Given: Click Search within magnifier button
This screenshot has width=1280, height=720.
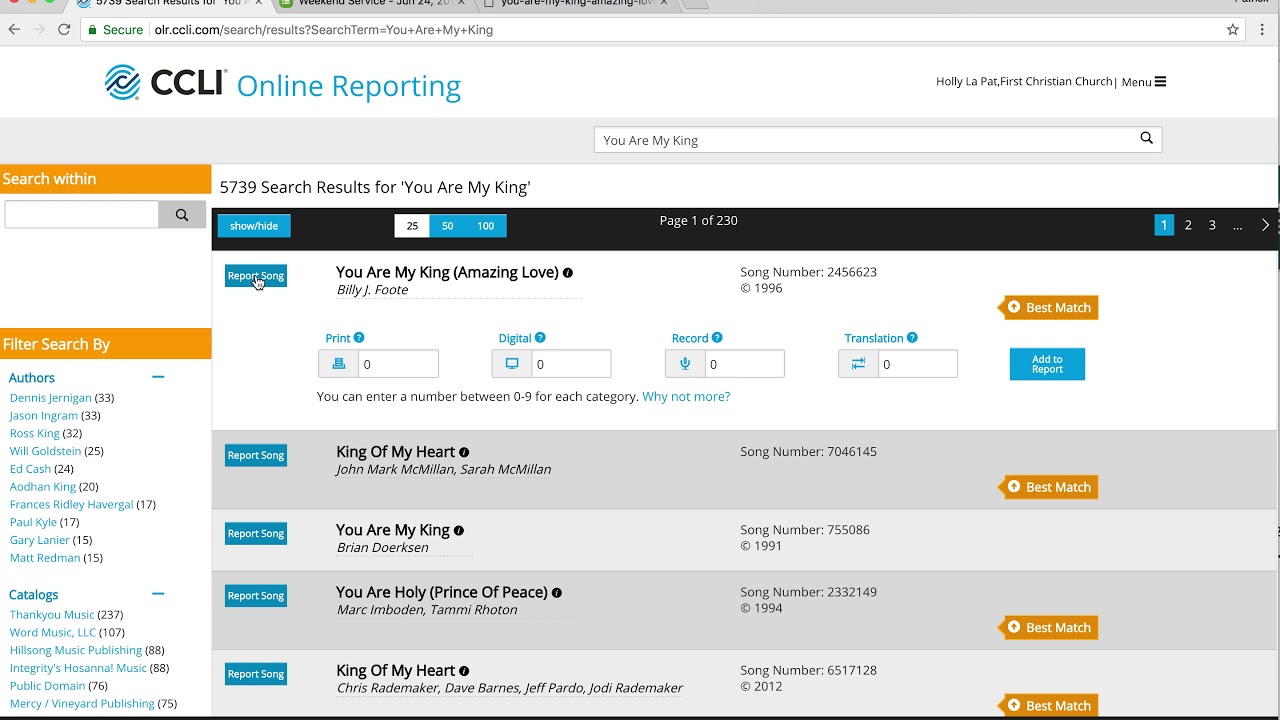Looking at the screenshot, I should (x=182, y=215).
